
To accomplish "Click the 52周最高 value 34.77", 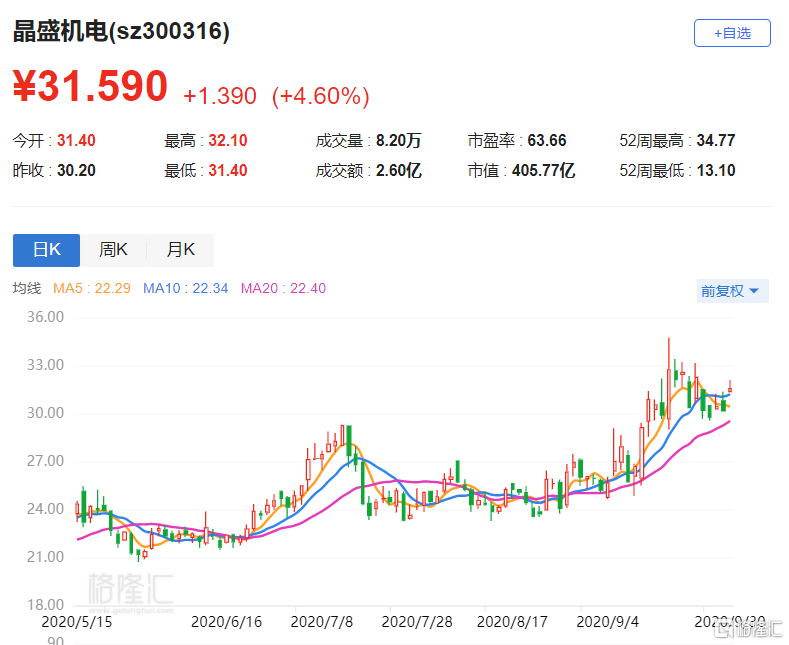I will click(x=716, y=140).
